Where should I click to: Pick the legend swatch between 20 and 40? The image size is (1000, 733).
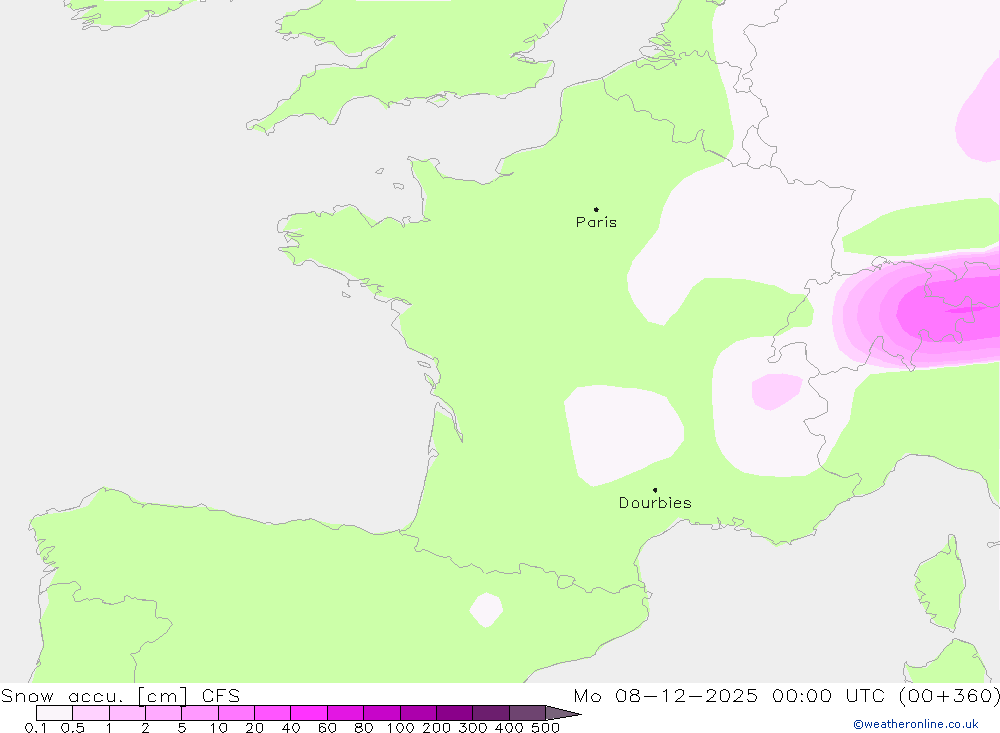(272, 713)
